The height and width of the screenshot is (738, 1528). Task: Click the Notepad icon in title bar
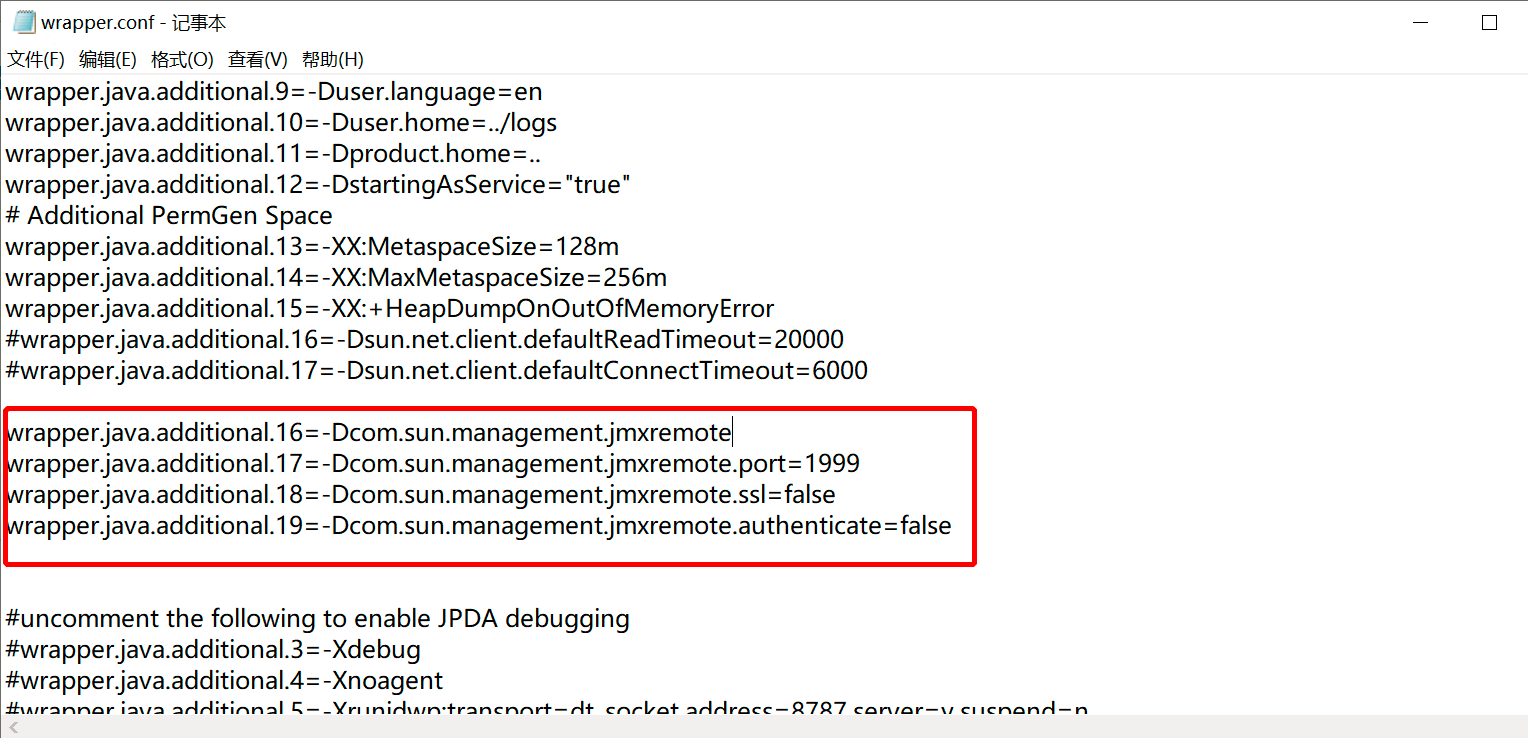[x=24, y=22]
